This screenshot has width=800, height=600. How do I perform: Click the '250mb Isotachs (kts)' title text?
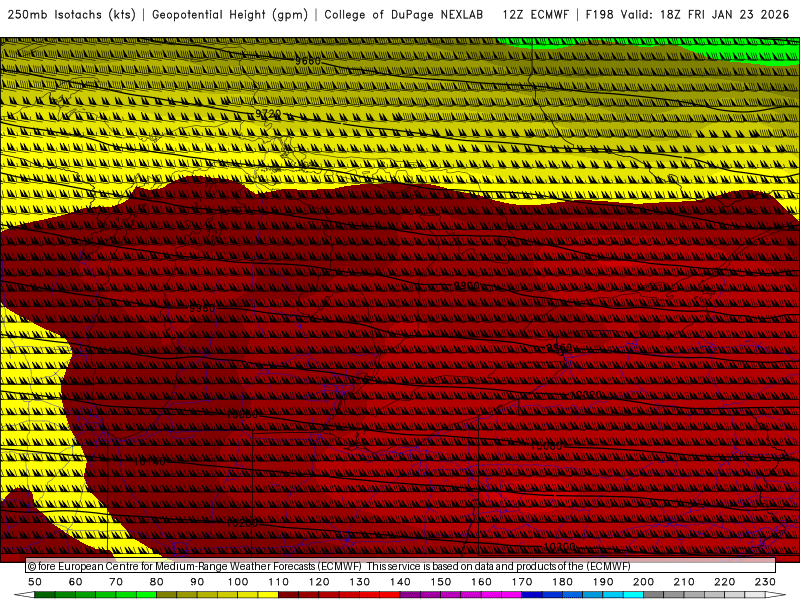71,15
